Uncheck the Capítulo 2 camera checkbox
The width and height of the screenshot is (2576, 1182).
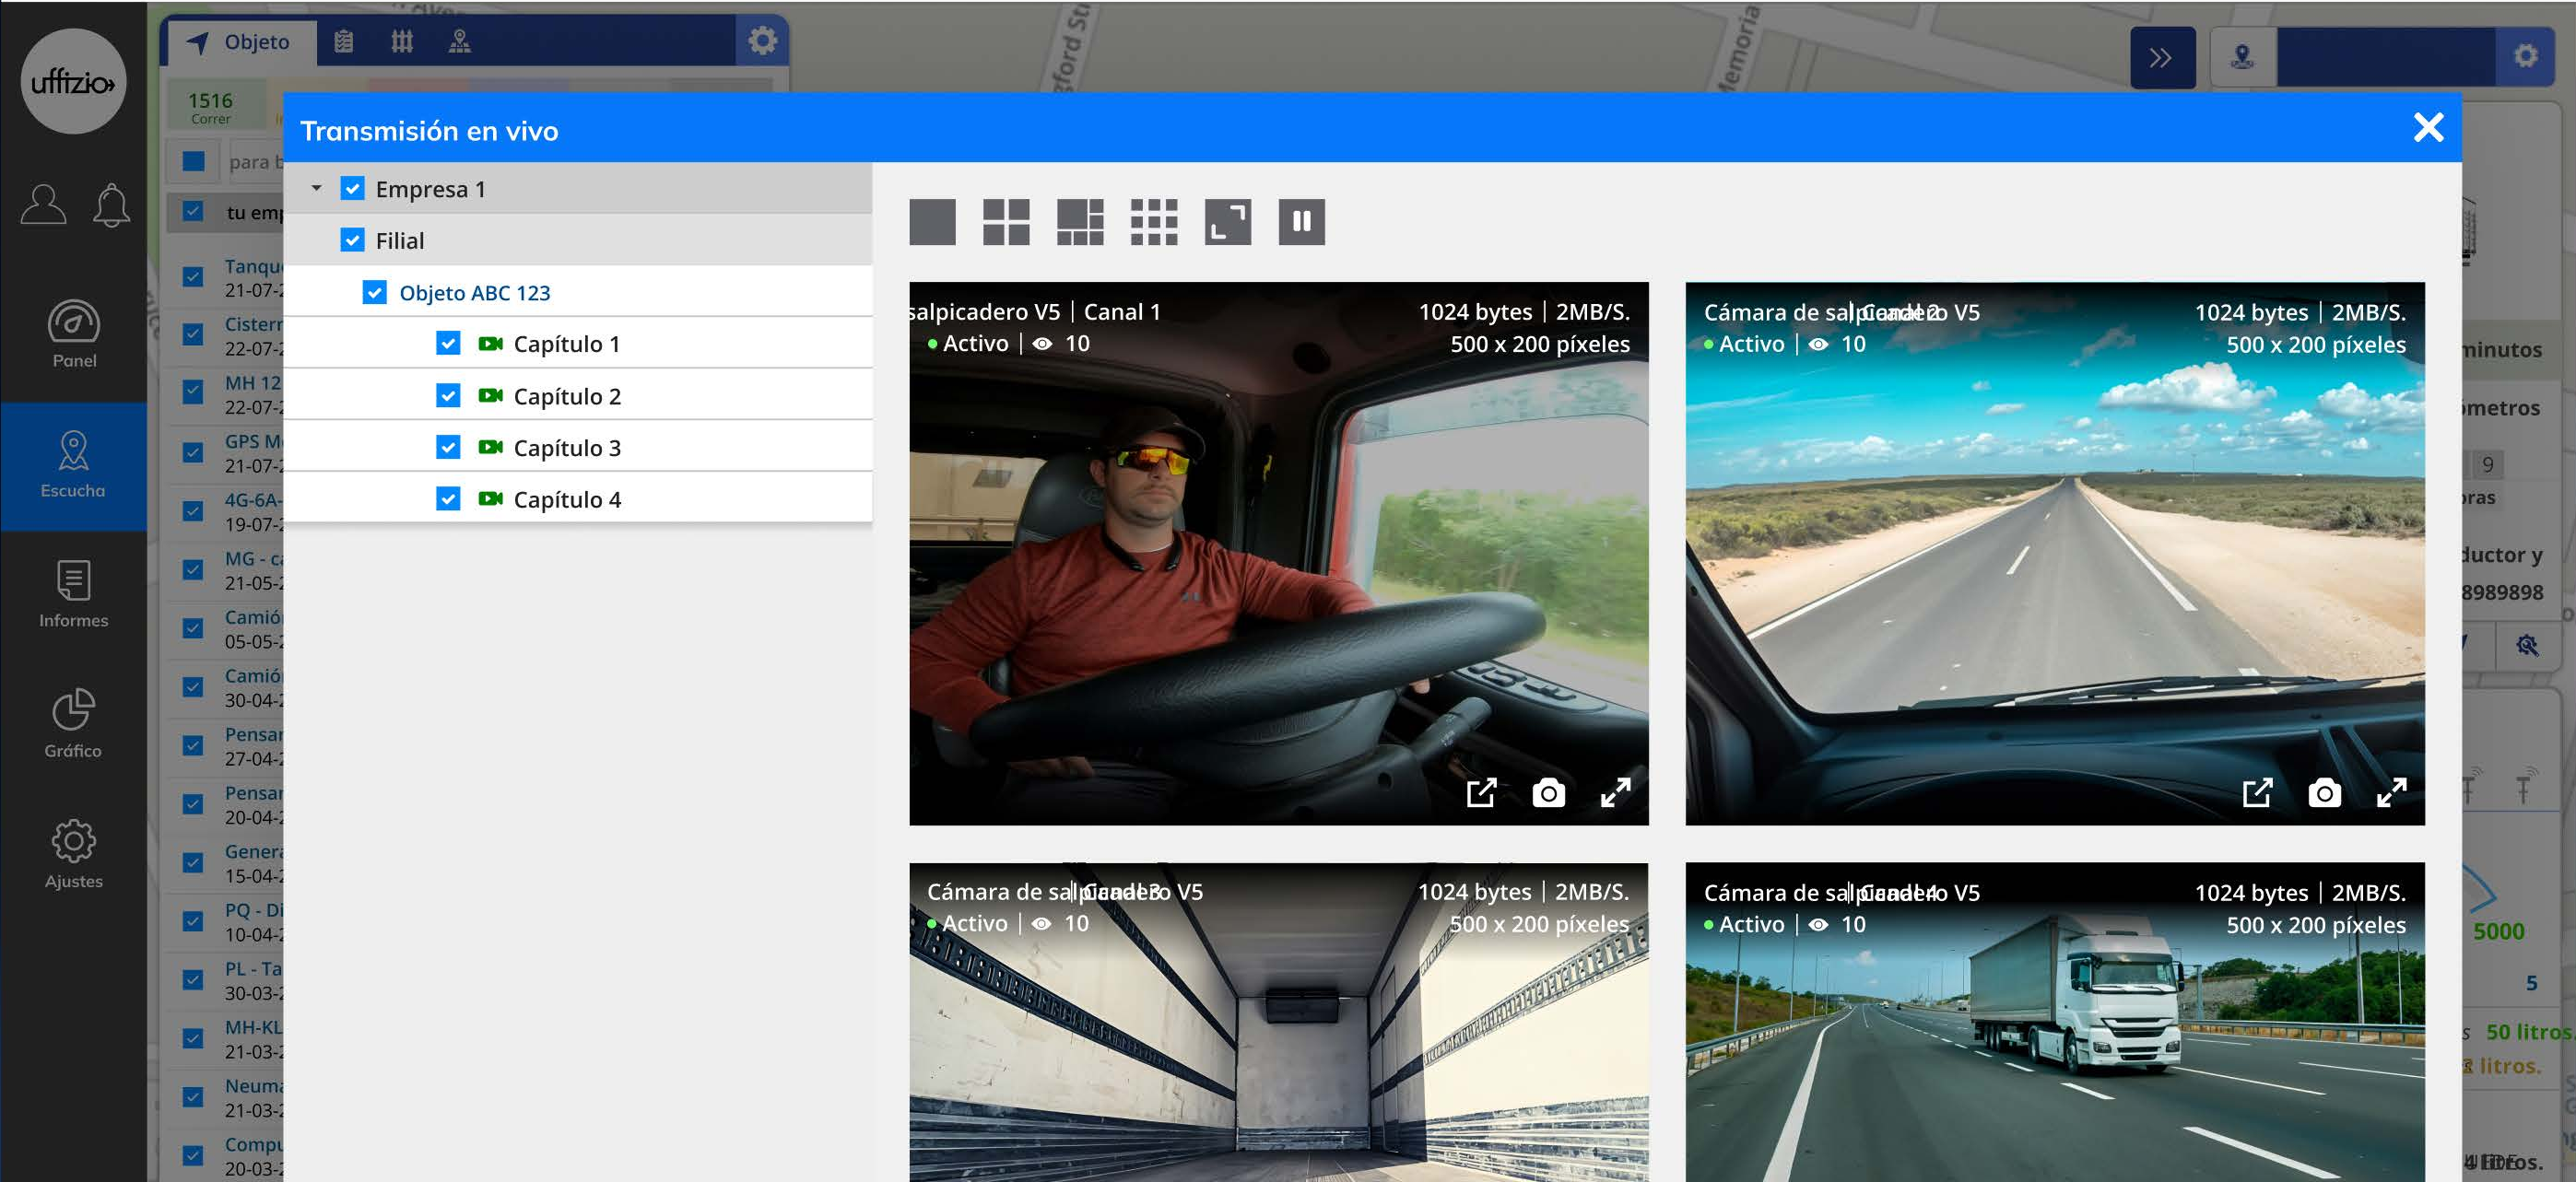448,396
